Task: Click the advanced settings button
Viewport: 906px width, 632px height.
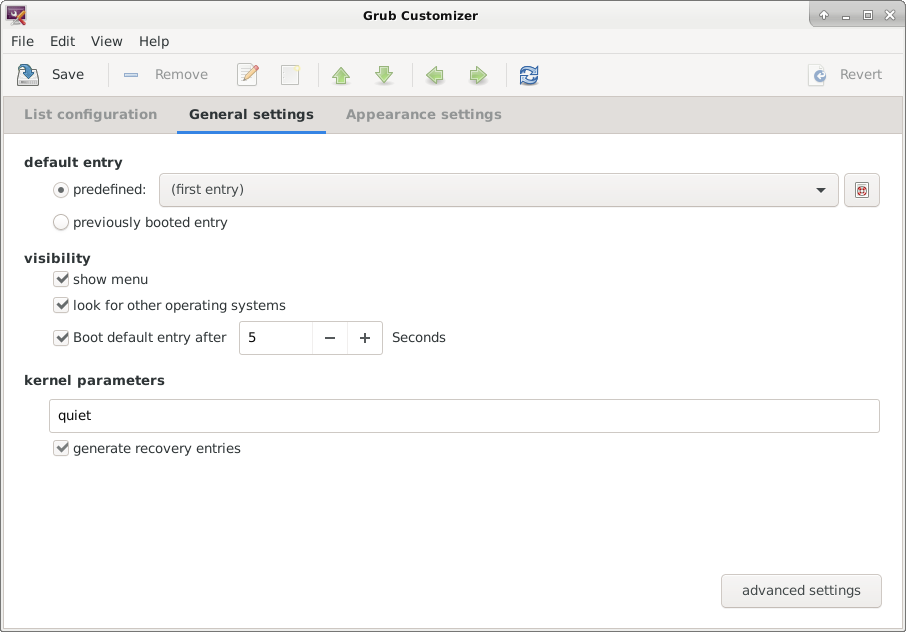Action: click(x=801, y=590)
